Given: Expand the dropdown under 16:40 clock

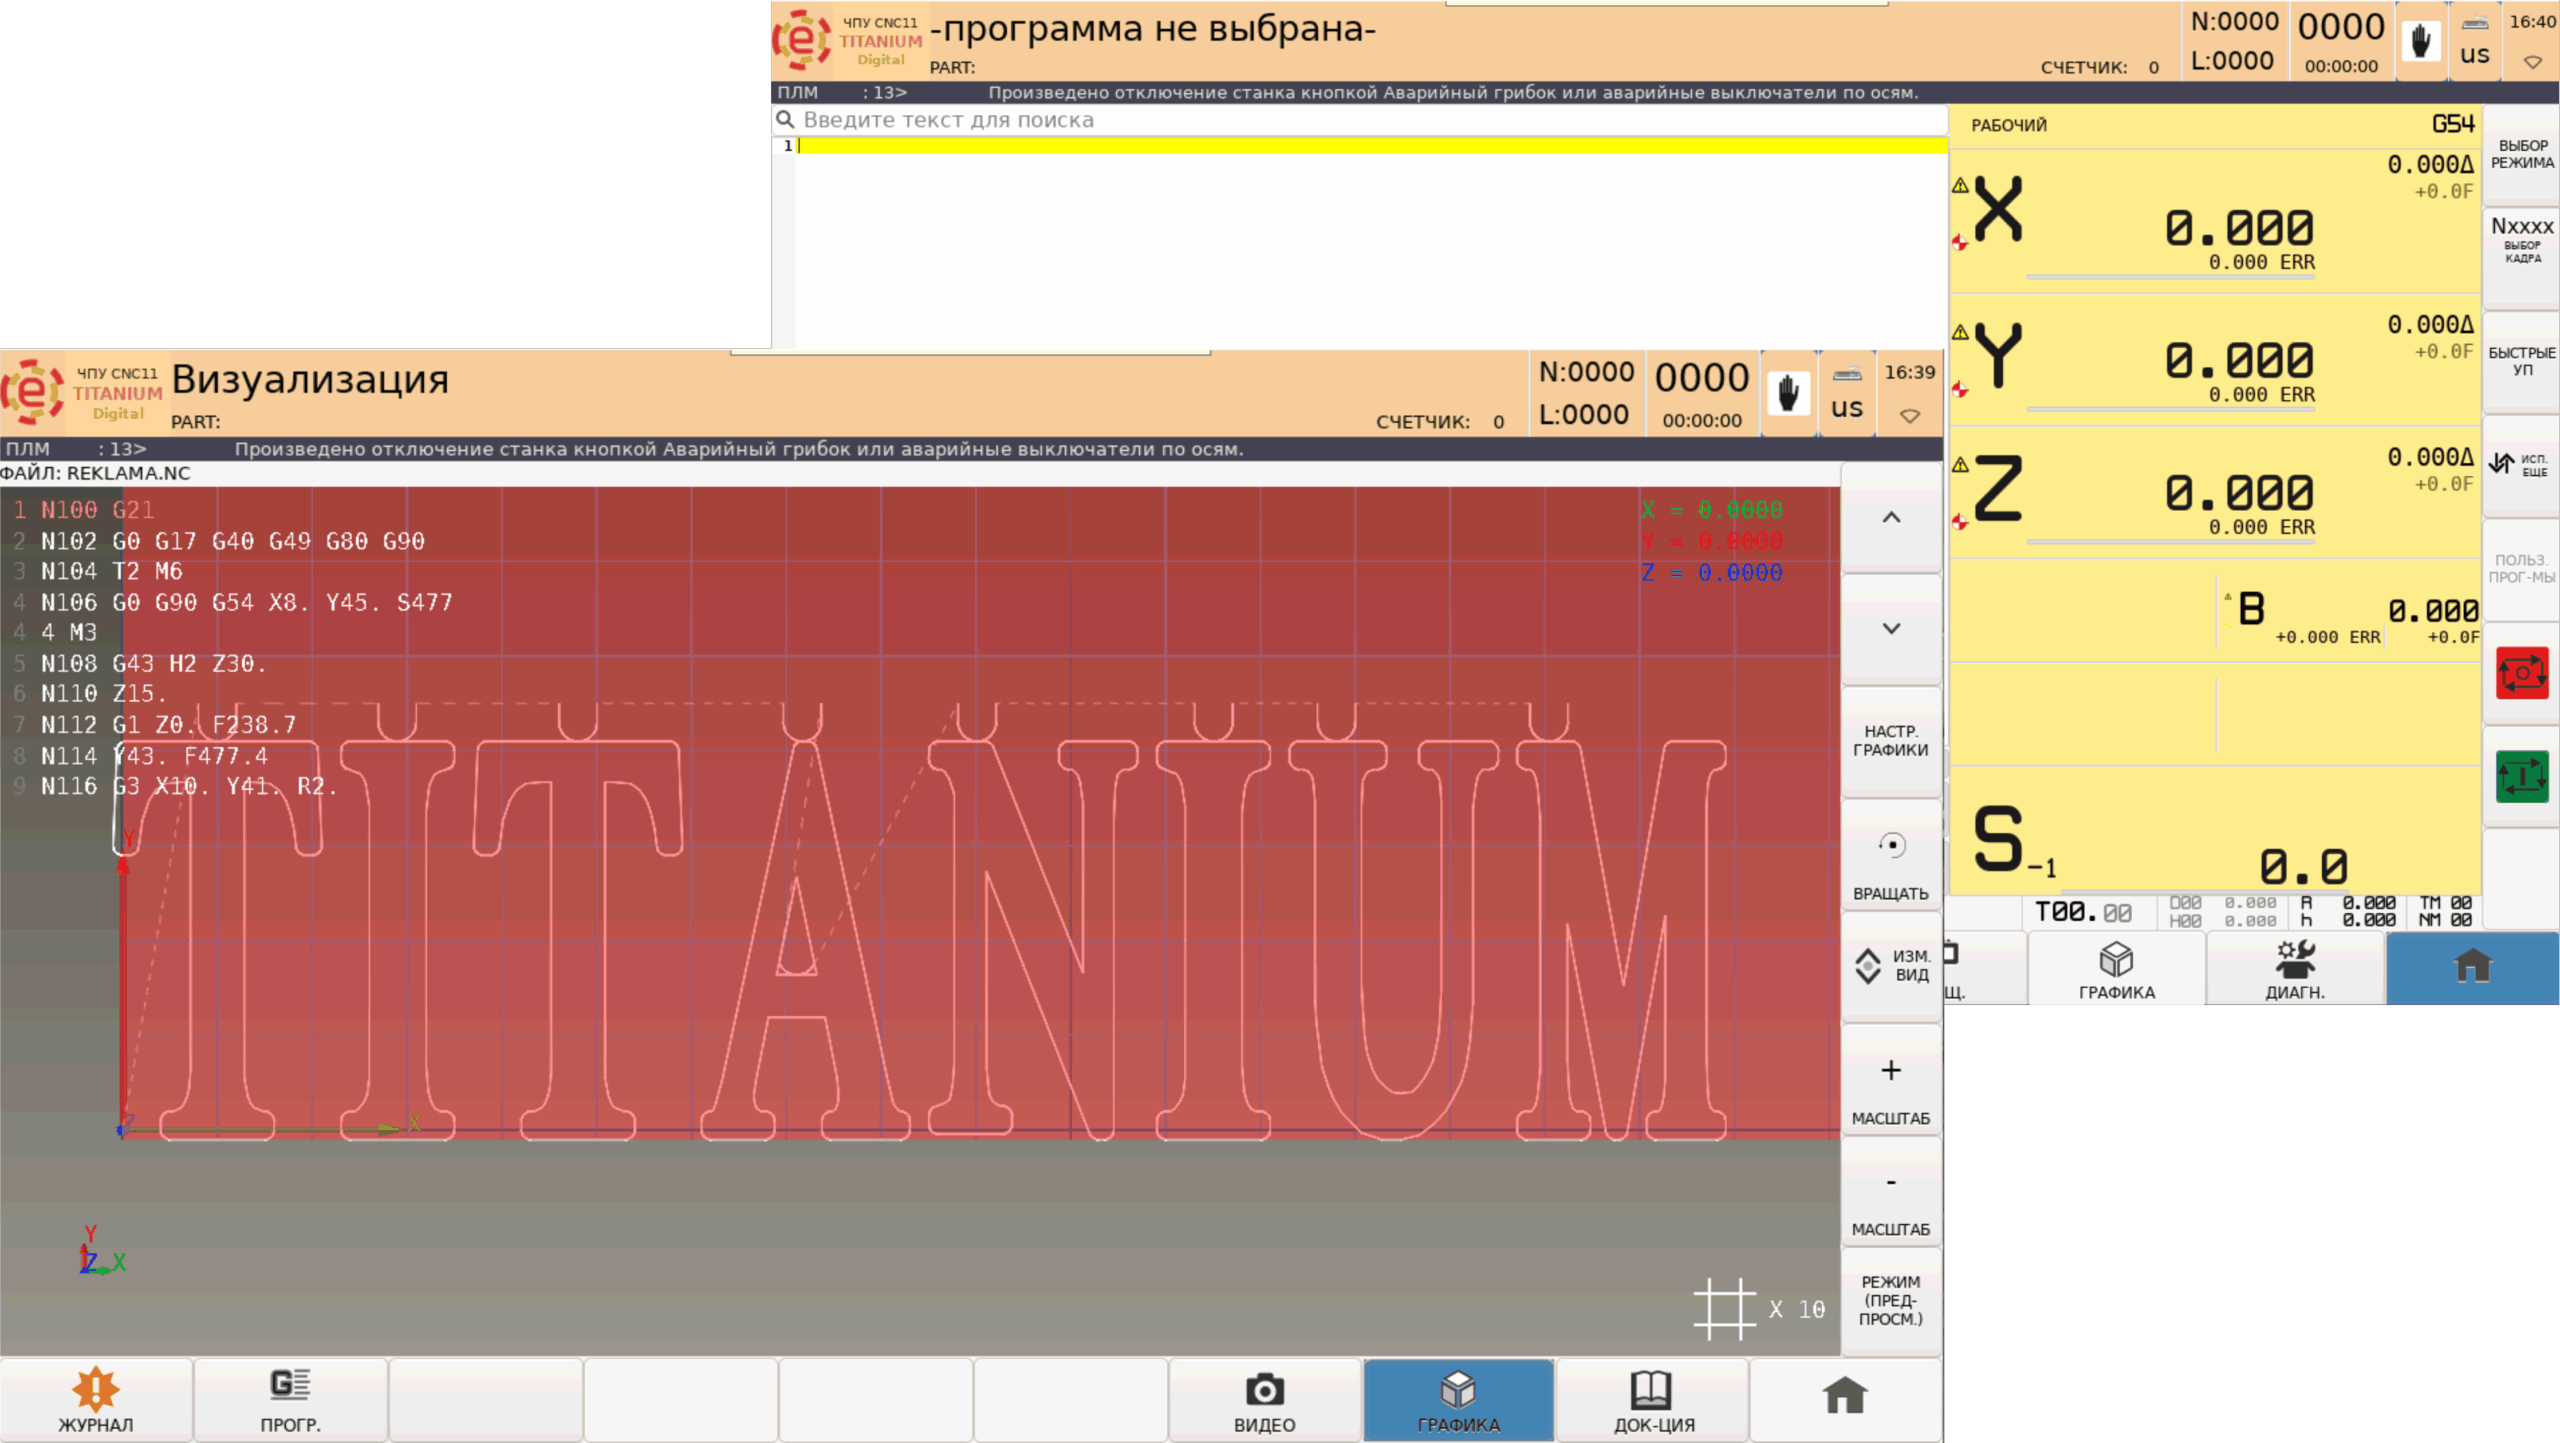Looking at the screenshot, I should pyautogui.click(x=2533, y=62).
